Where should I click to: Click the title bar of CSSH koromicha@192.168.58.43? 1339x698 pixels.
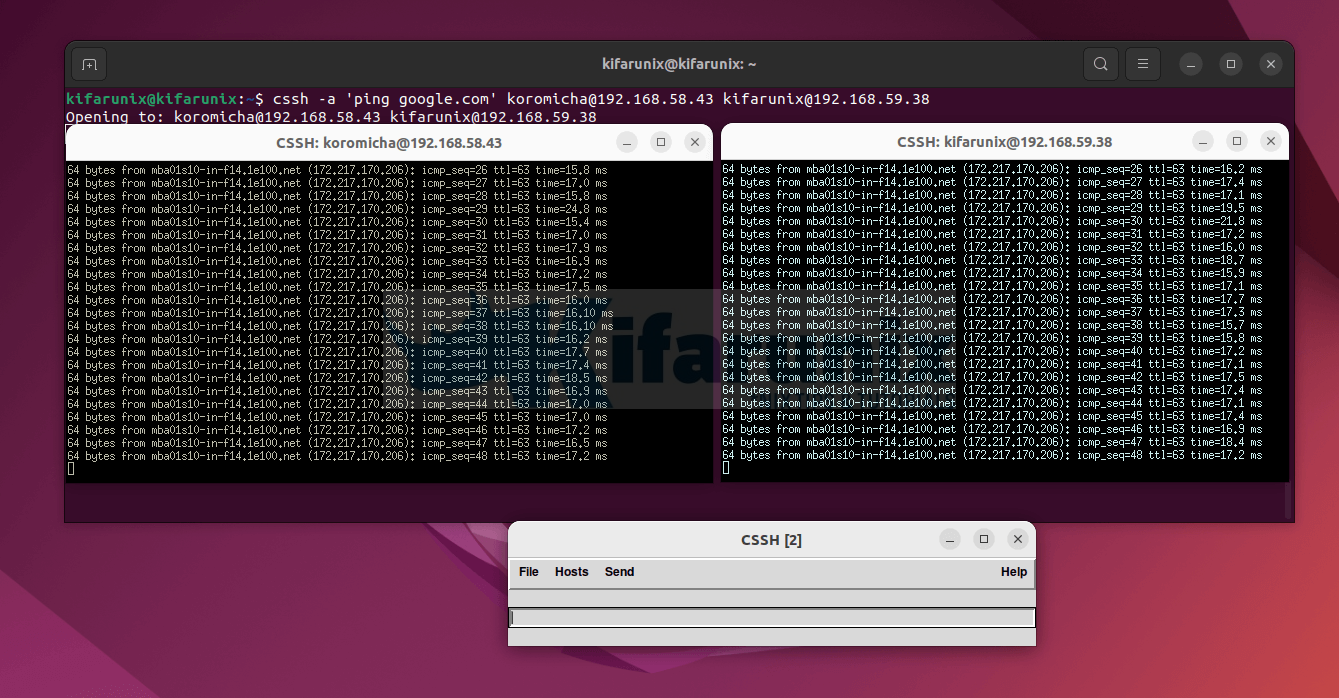[x=389, y=143]
